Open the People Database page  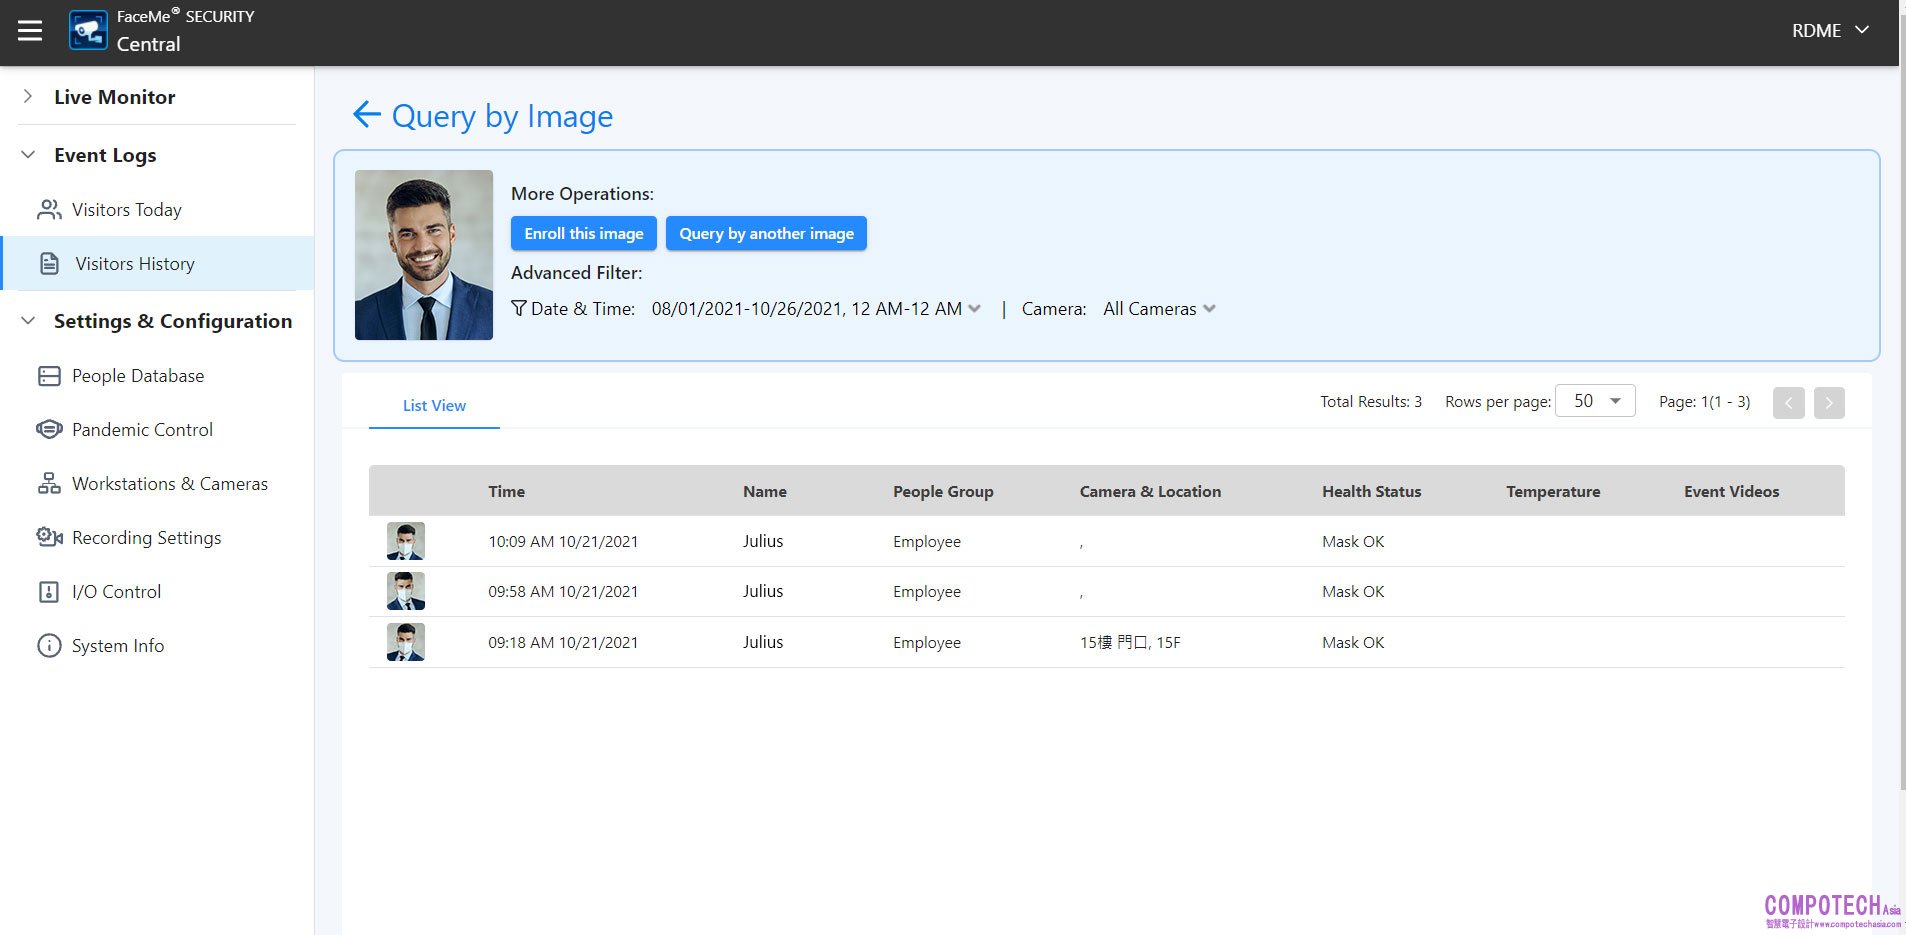pyautogui.click(x=137, y=376)
